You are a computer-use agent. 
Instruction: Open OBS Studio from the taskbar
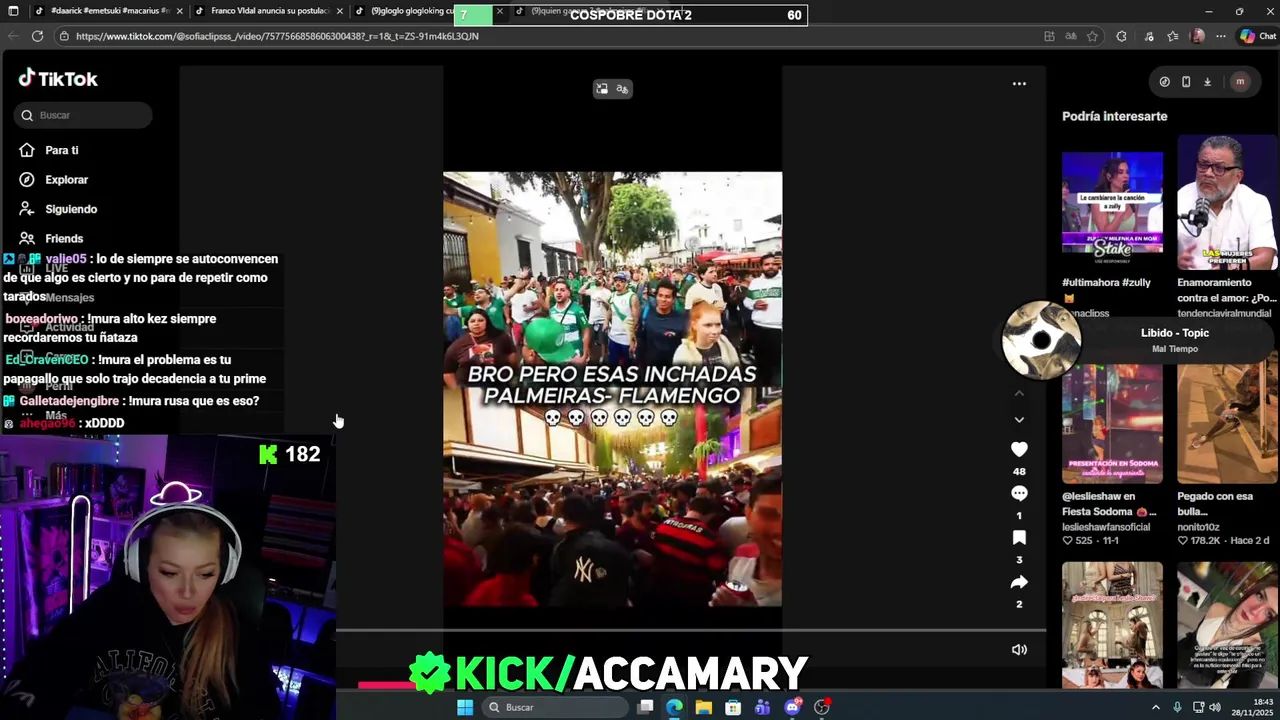[x=822, y=708]
